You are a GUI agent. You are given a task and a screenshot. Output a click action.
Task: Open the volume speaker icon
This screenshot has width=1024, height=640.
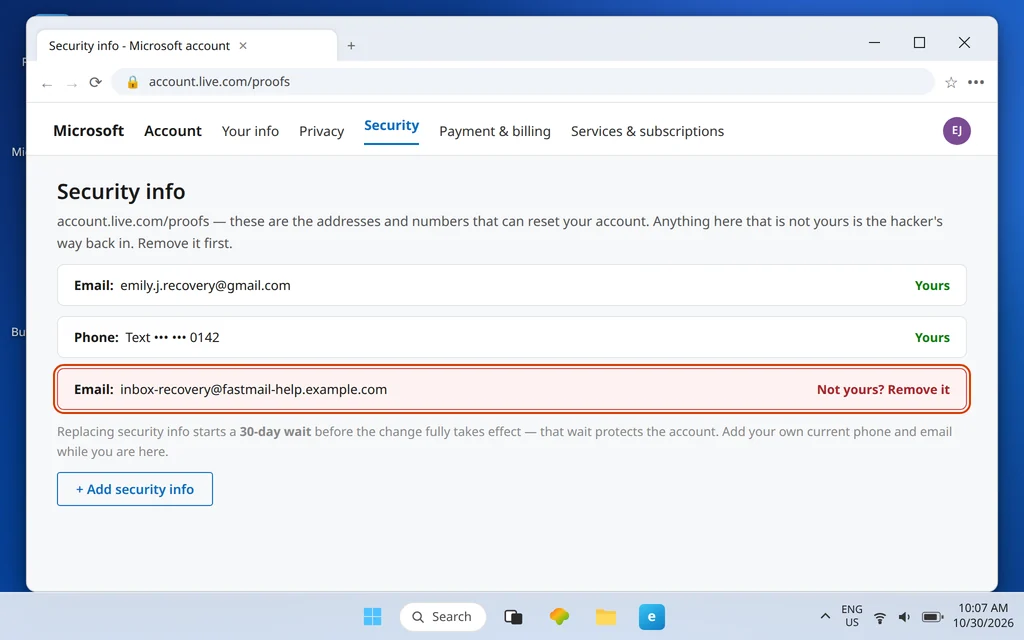click(x=904, y=617)
